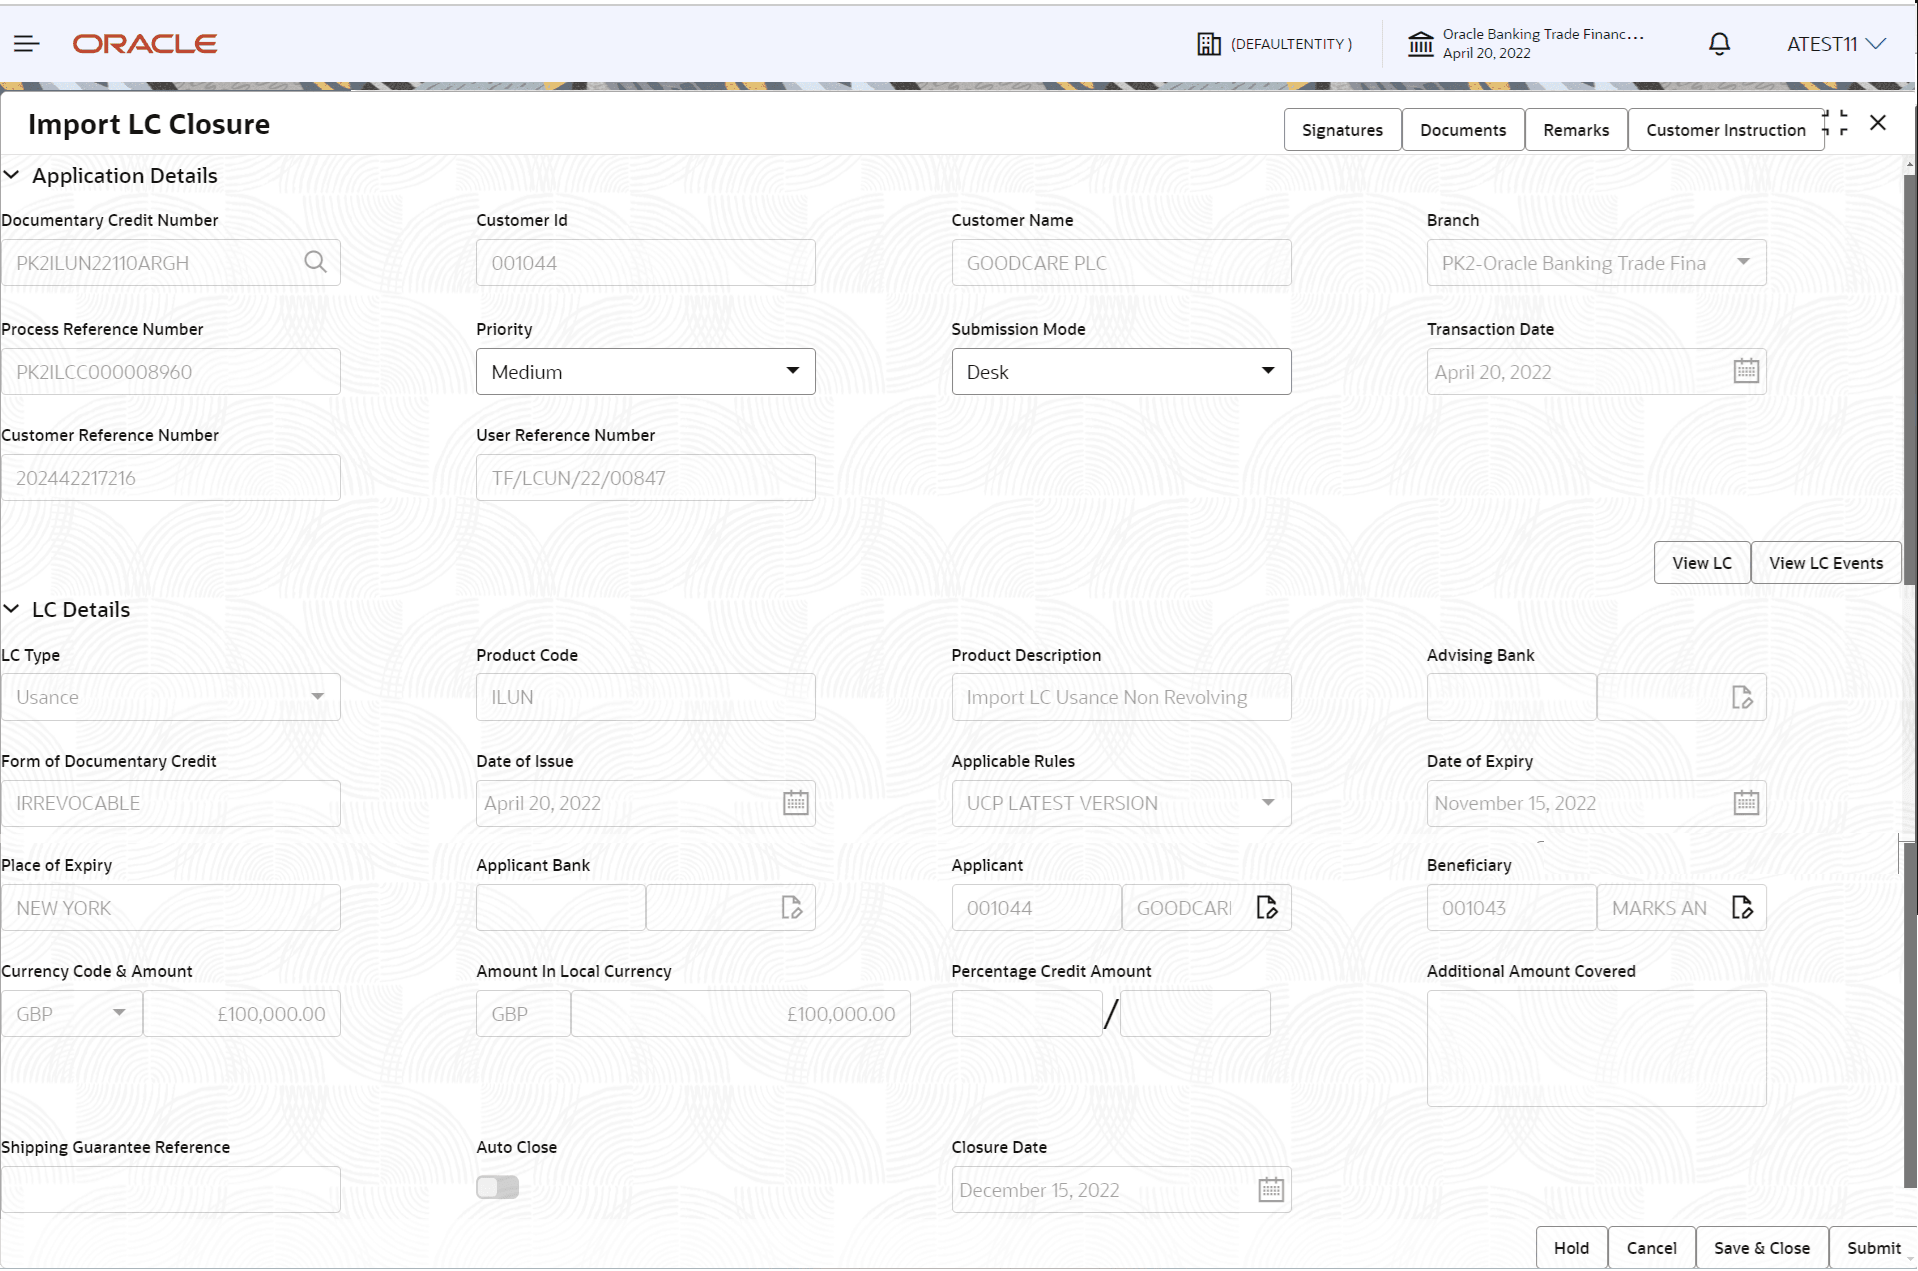This screenshot has width=1918, height=1271.
Task: Enable the Auto Close toggle
Action: (x=497, y=1187)
